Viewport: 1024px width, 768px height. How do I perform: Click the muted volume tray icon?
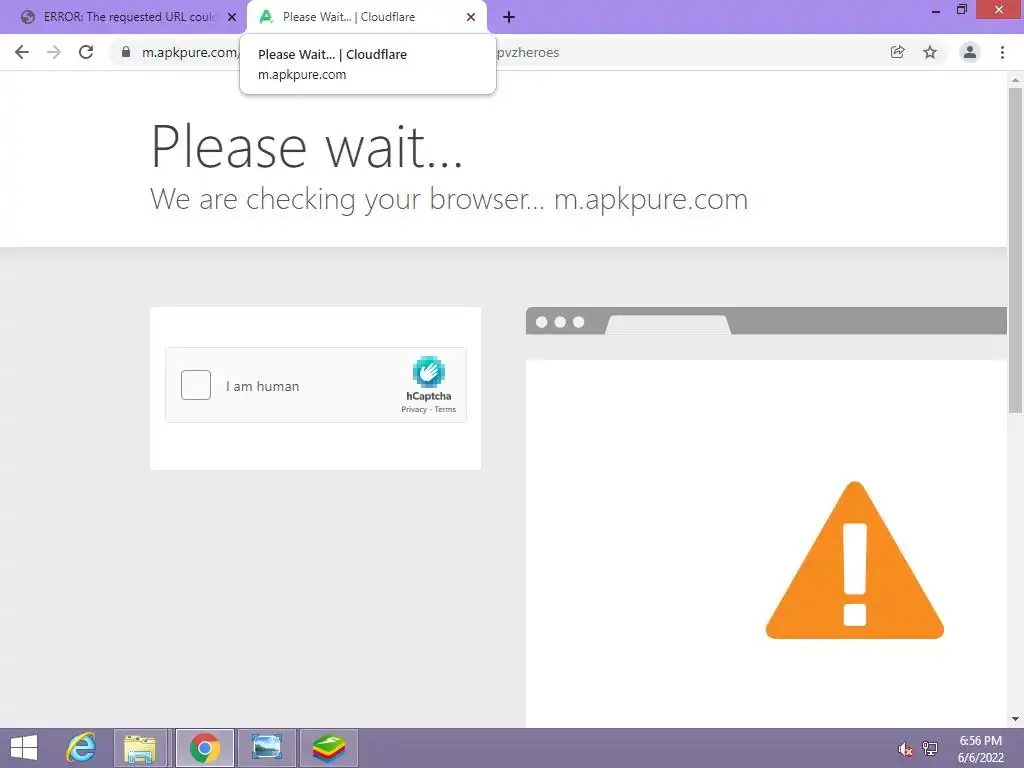904,748
